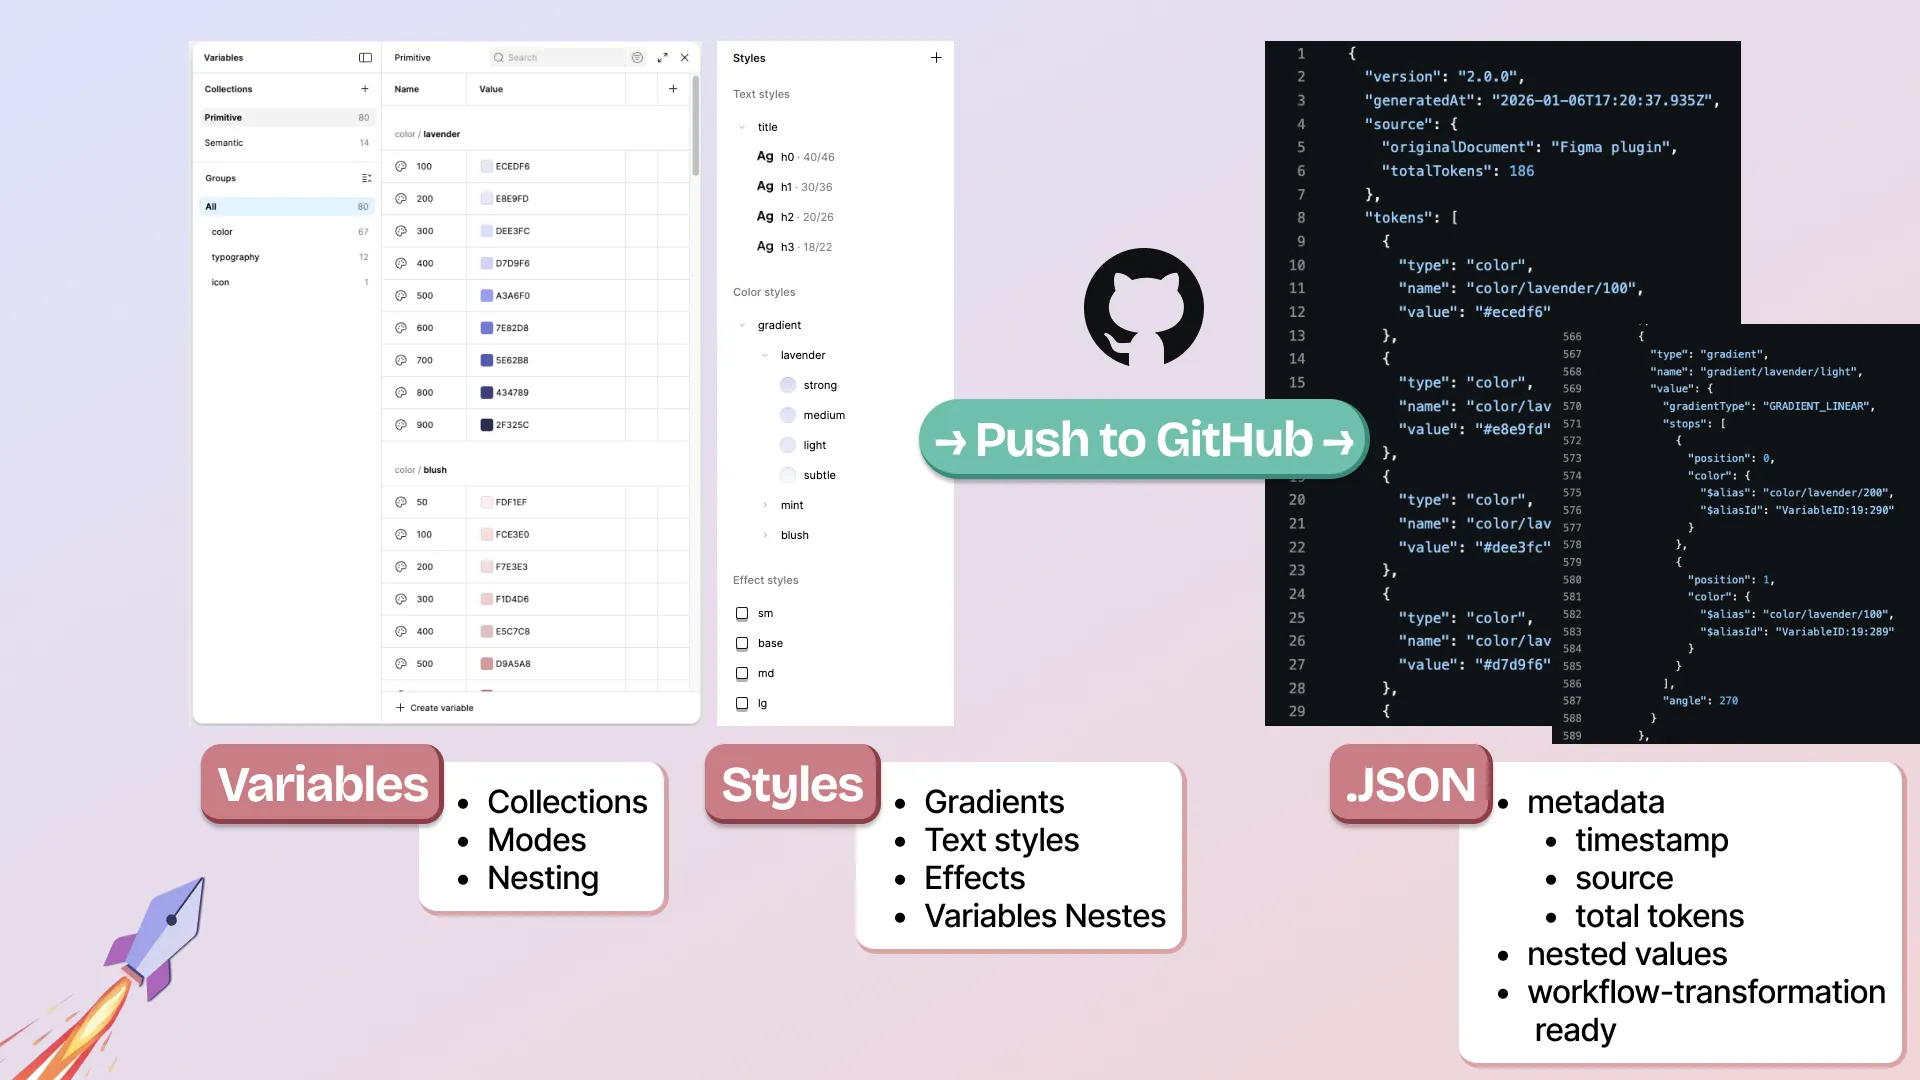Click the 7E82D8 color swatch
This screenshot has height=1080, width=1920.
pos(487,328)
